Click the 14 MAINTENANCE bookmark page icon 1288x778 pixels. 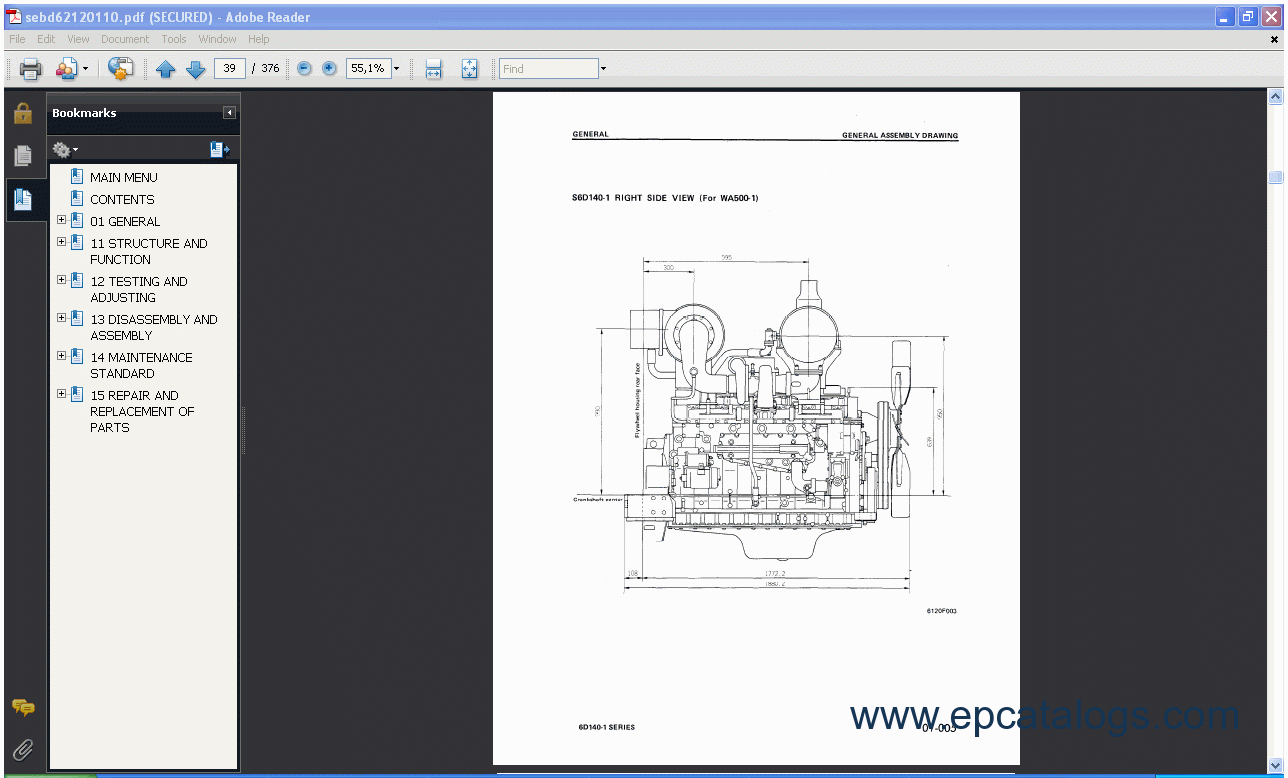[x=77, y=356]
